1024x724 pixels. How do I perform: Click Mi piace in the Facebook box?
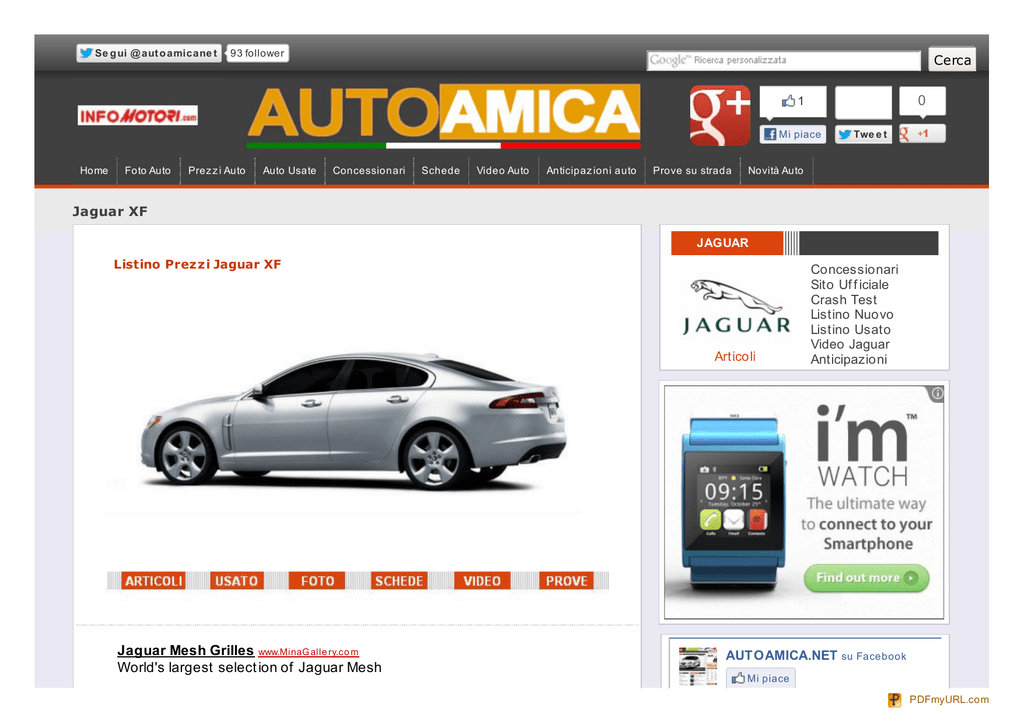(761, 678)
